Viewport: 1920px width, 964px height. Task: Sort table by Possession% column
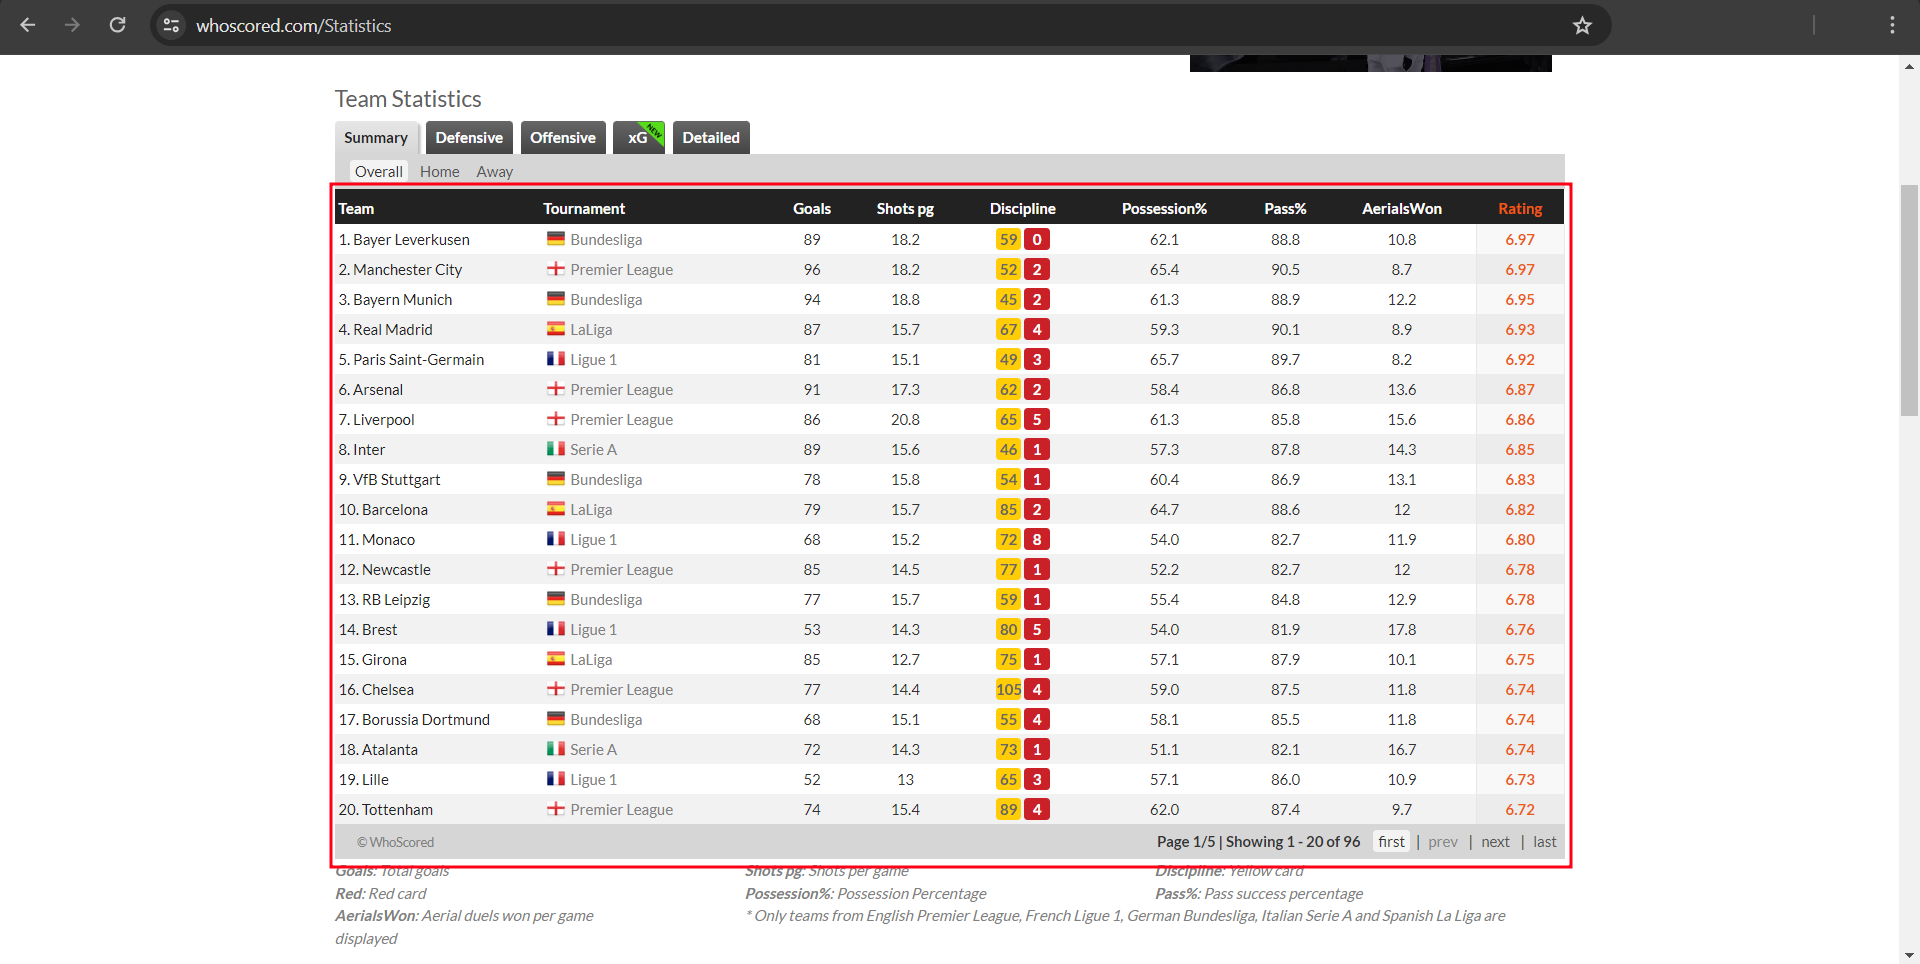[x=1164, y=209]
